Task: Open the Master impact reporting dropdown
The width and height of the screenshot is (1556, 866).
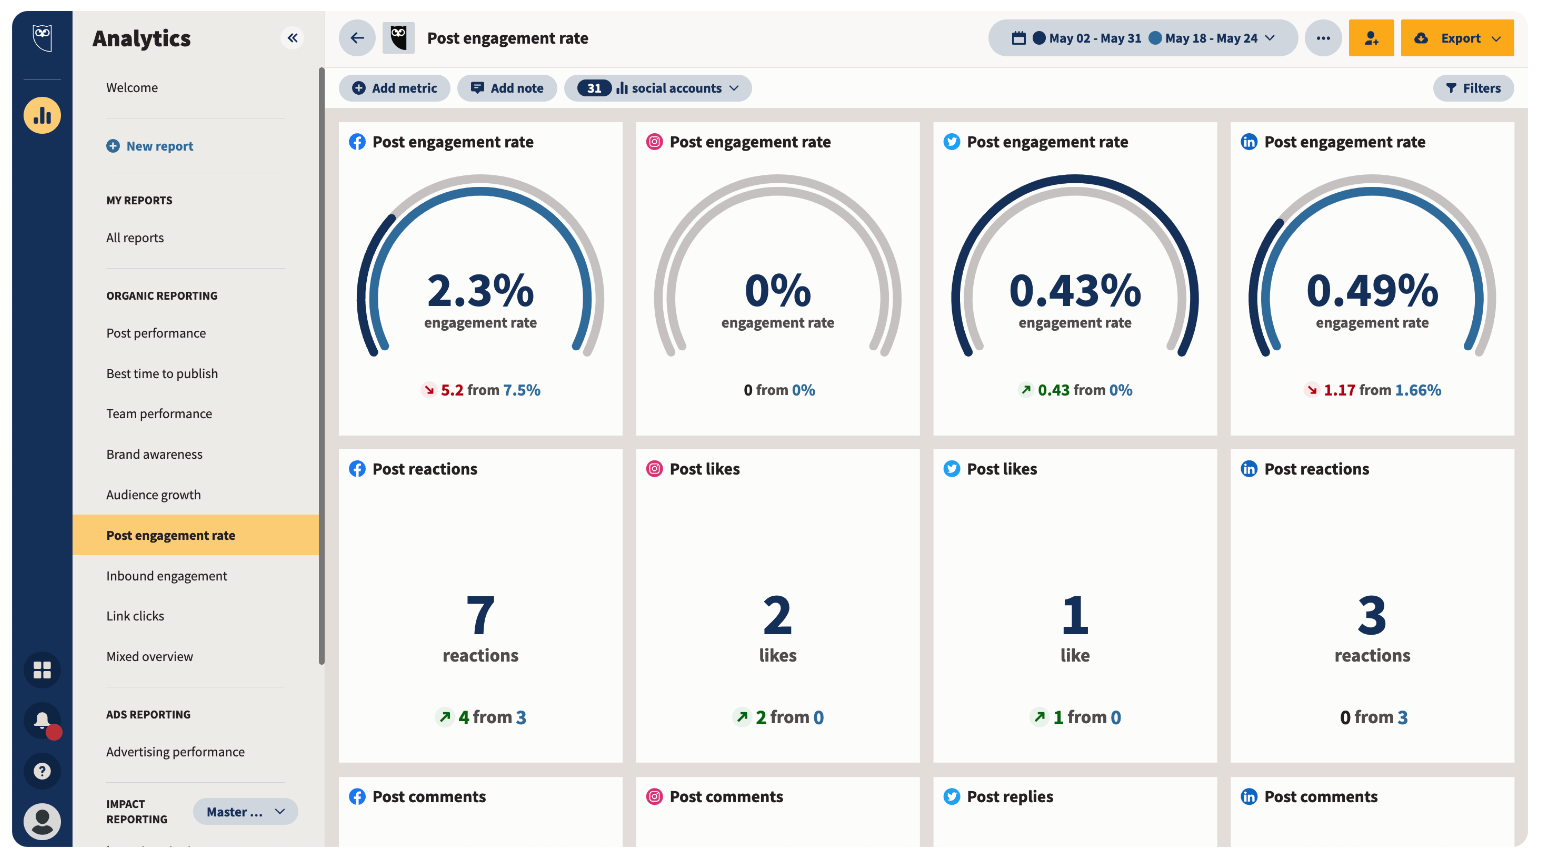Action: tap(245, 812)
